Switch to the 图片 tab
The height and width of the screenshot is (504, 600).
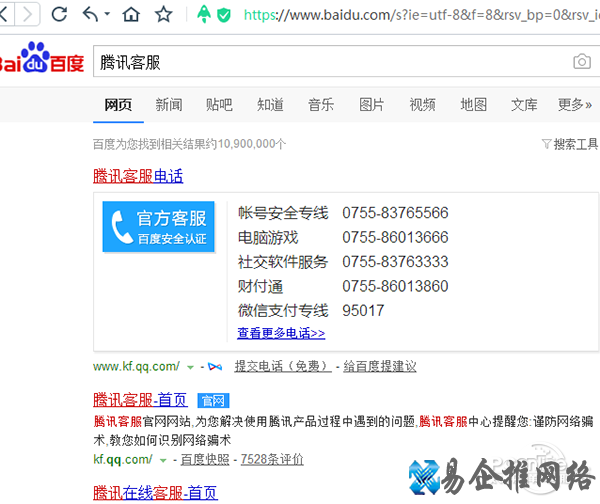tap(371, 104)
